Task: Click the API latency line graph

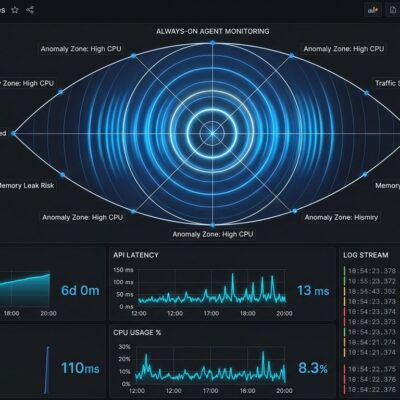Action: 212,289
